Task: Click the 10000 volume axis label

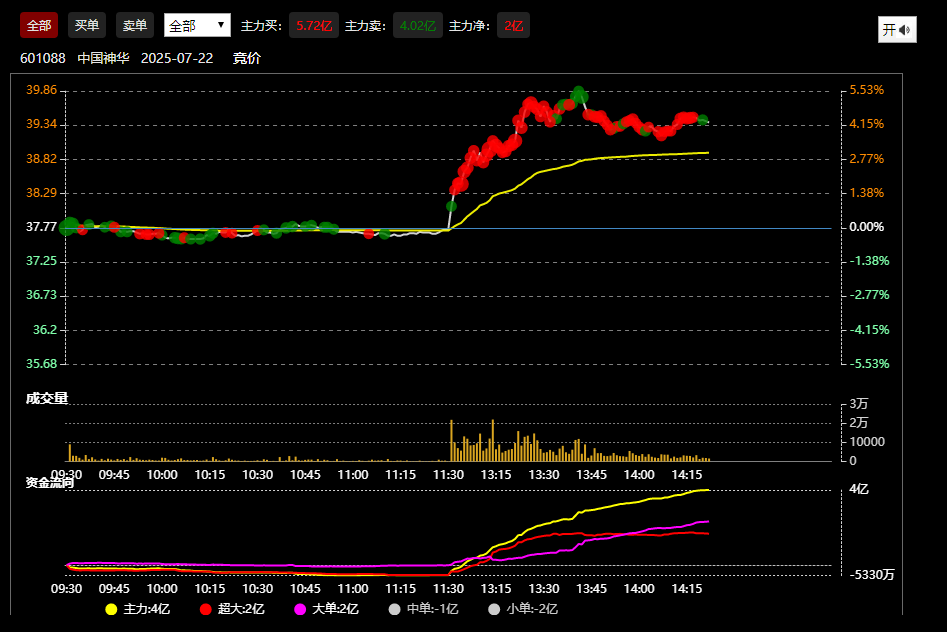Action: coord(867,442)
